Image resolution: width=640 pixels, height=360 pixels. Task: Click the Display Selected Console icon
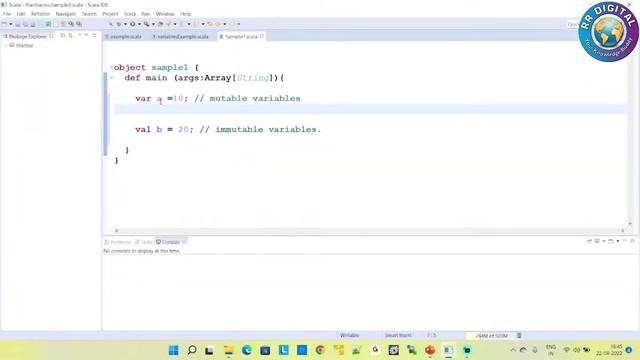coord(597,241)
